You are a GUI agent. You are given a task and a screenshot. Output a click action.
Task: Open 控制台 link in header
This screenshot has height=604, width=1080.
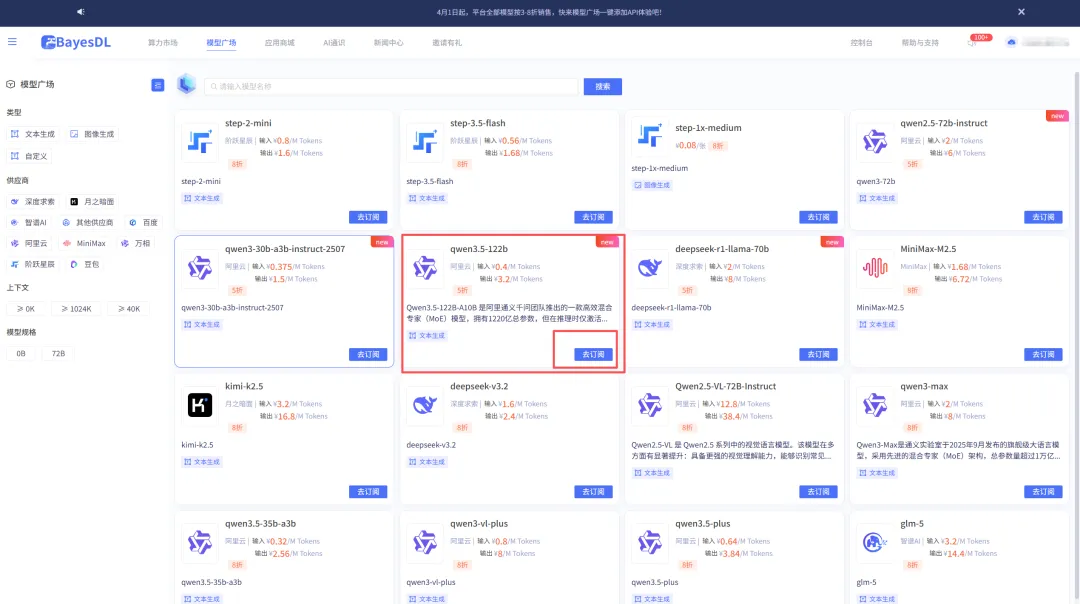pyautogui.click(x=861, y=43)
